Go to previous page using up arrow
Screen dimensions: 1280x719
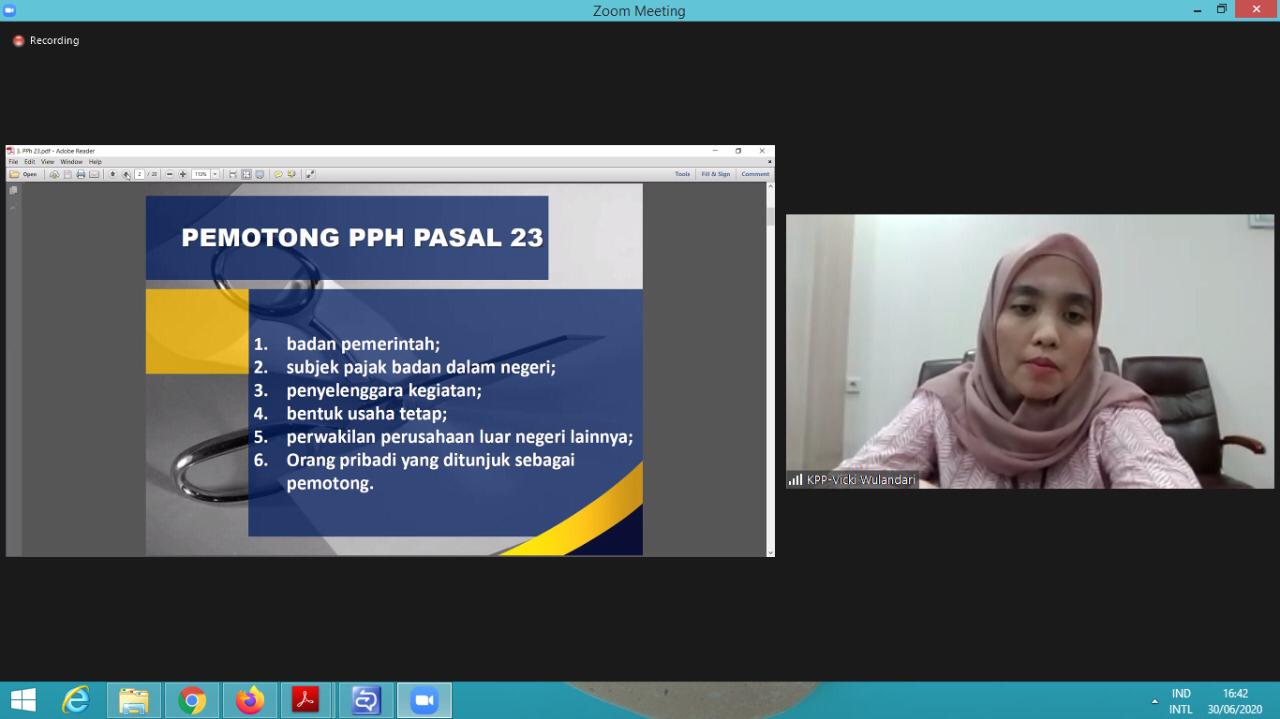pos(113,174)
